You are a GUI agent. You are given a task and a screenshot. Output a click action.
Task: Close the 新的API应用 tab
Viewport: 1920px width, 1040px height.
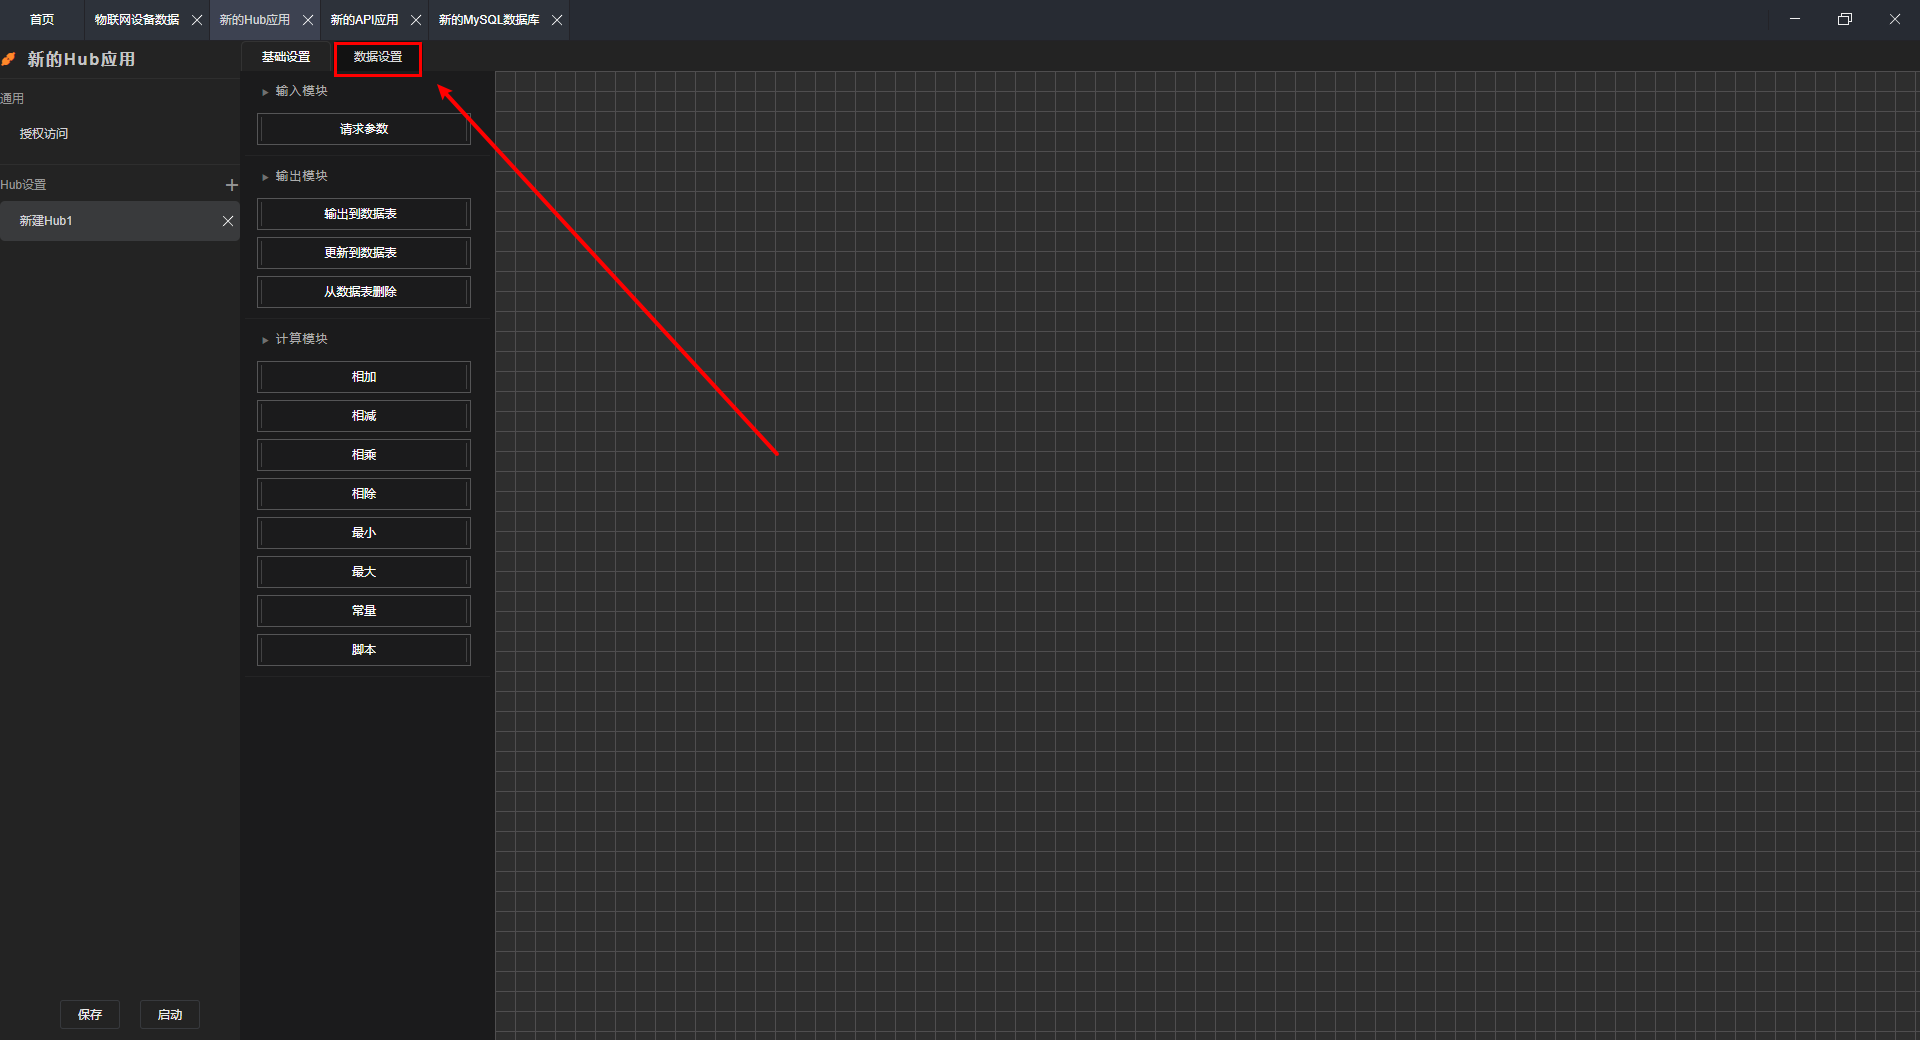(x=416, y=20)
